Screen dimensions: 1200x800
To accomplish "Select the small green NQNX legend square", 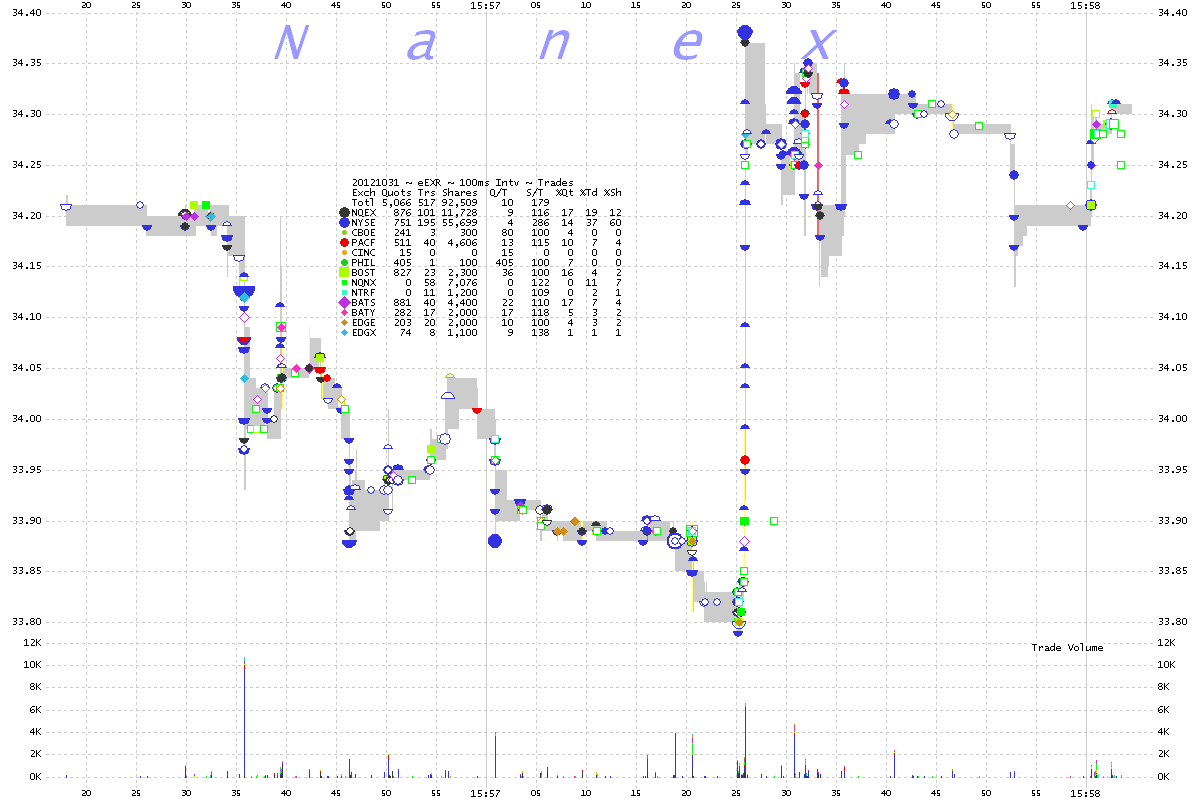I will [345, 283].
